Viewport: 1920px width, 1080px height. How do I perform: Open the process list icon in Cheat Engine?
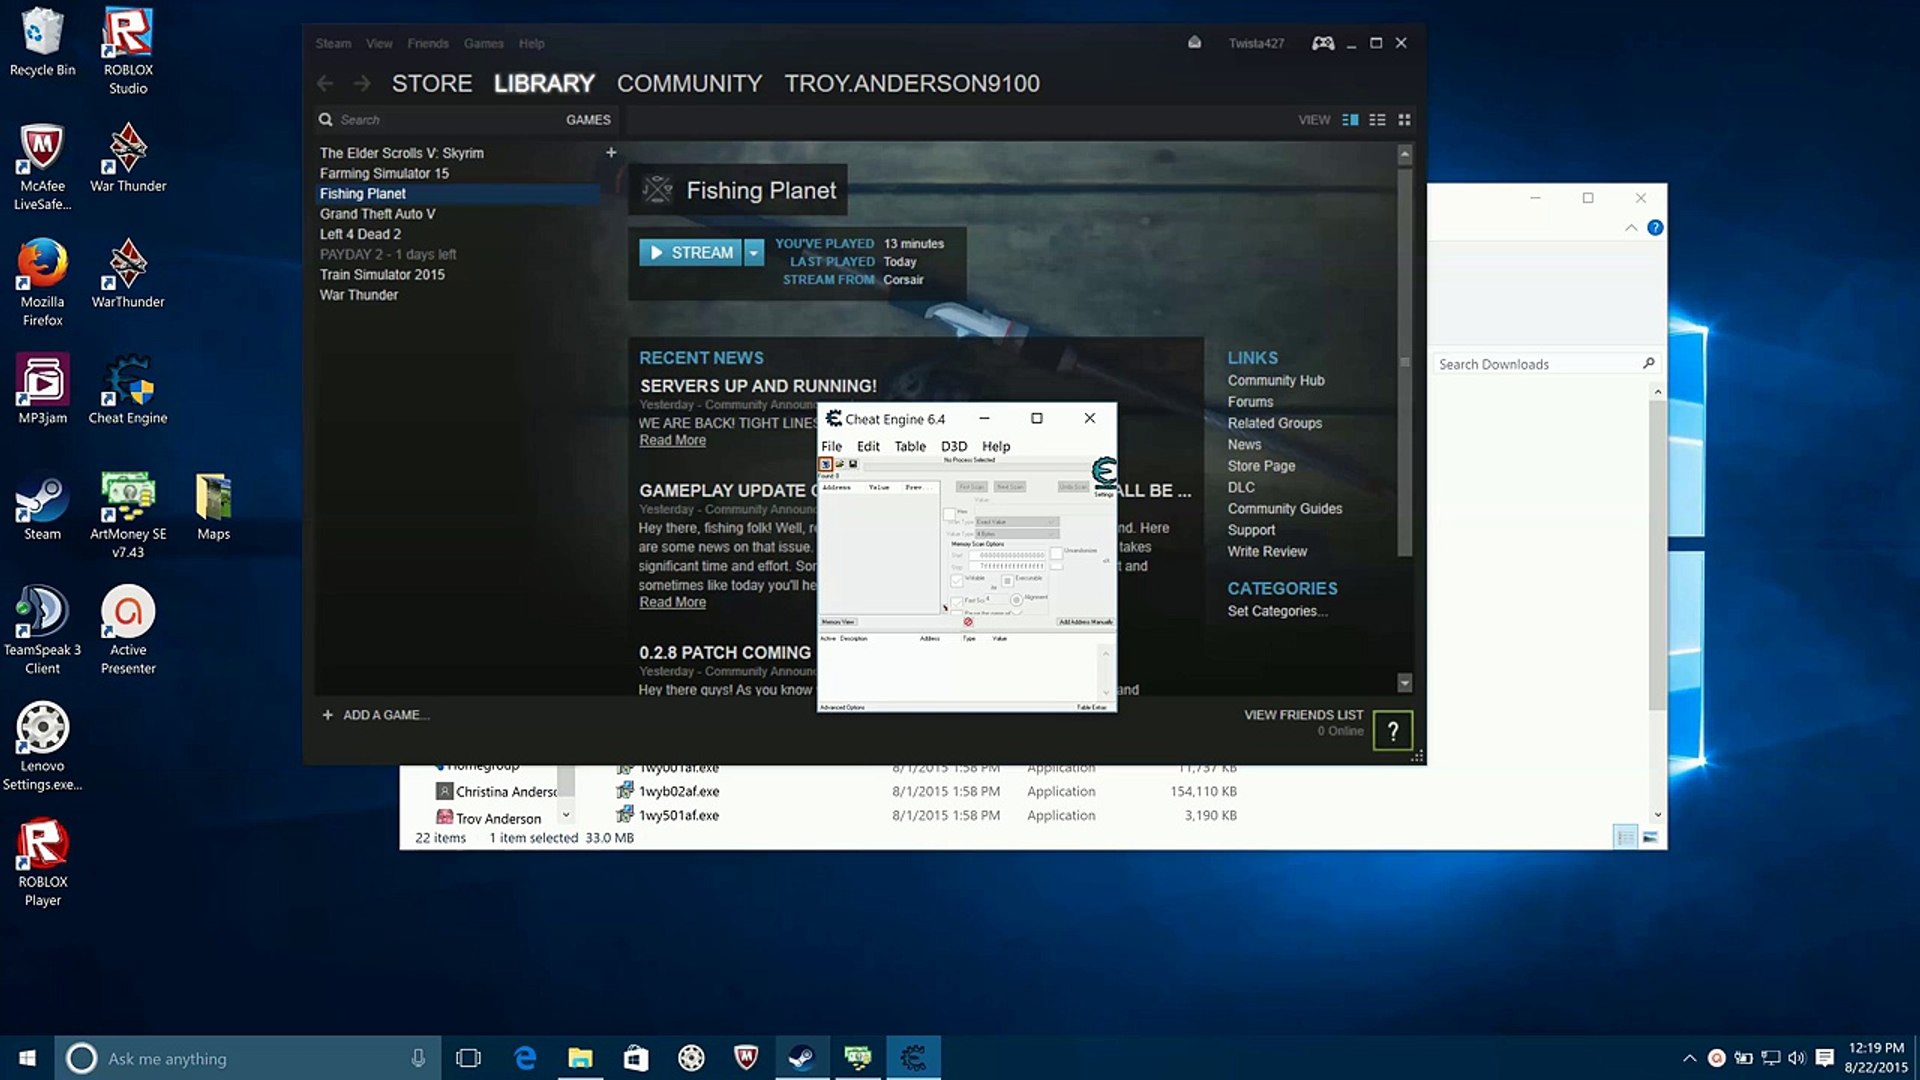(x=825, y=464)
